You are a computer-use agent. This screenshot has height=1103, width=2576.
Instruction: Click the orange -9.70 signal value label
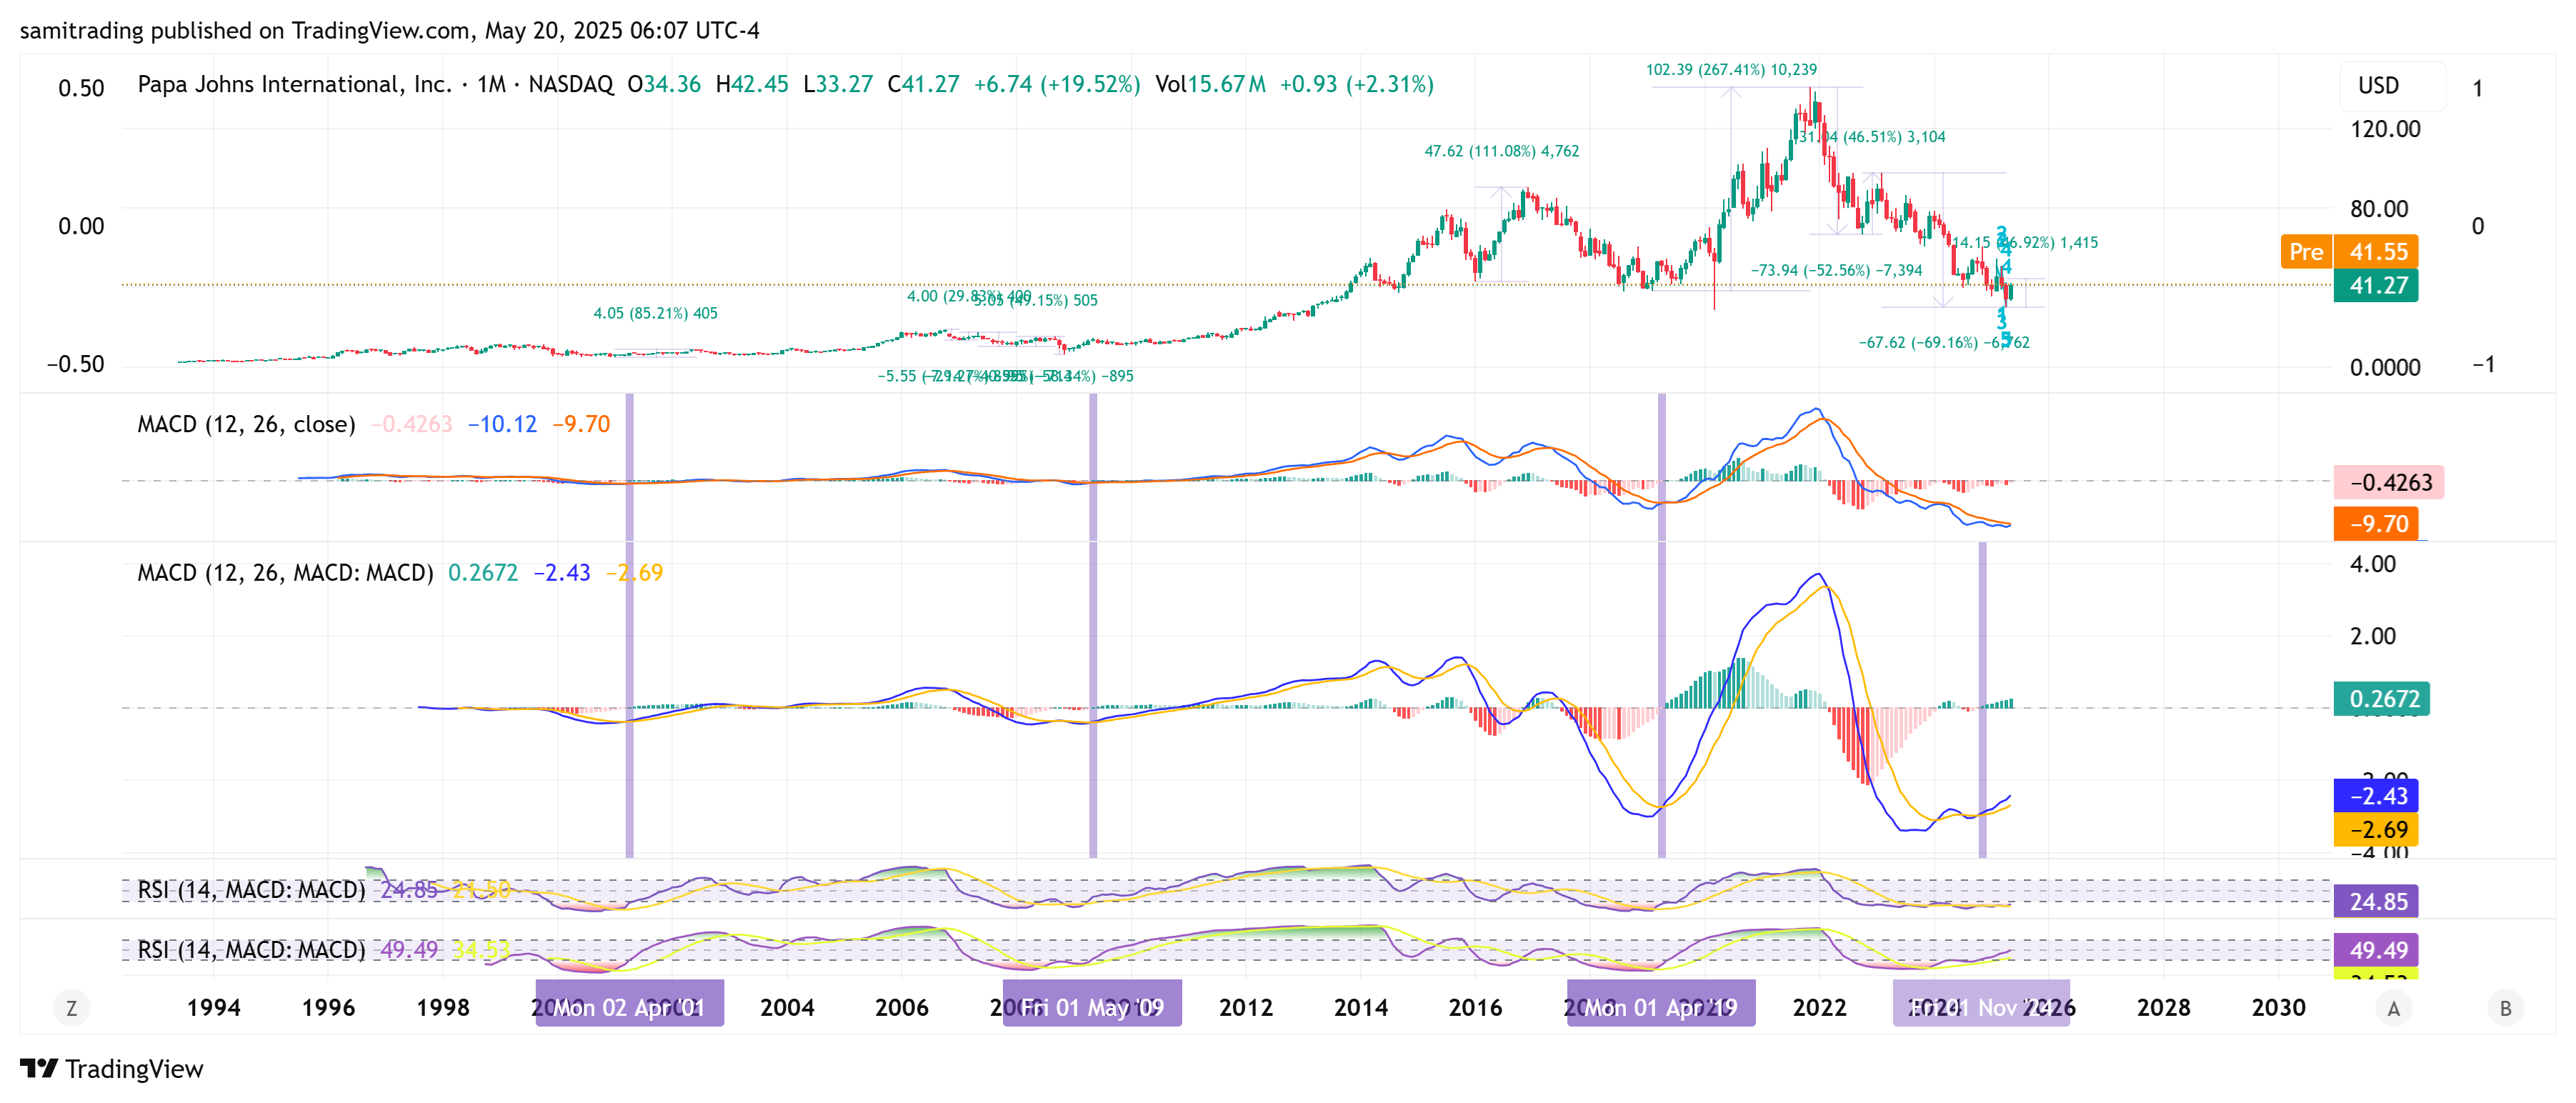2376,524
